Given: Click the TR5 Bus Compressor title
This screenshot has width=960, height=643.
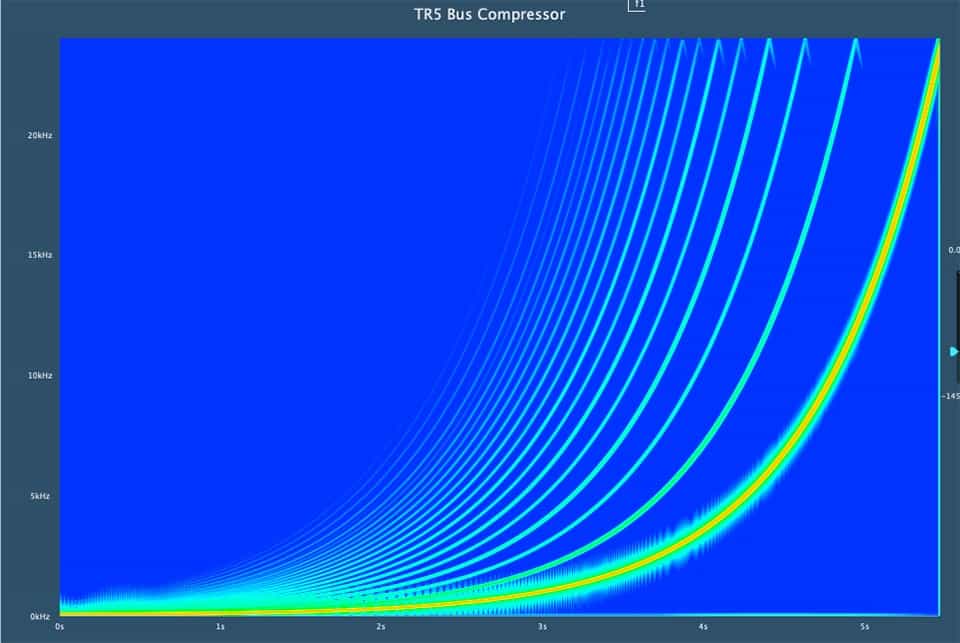Looking at the screenshot, I should coord(490,14).
